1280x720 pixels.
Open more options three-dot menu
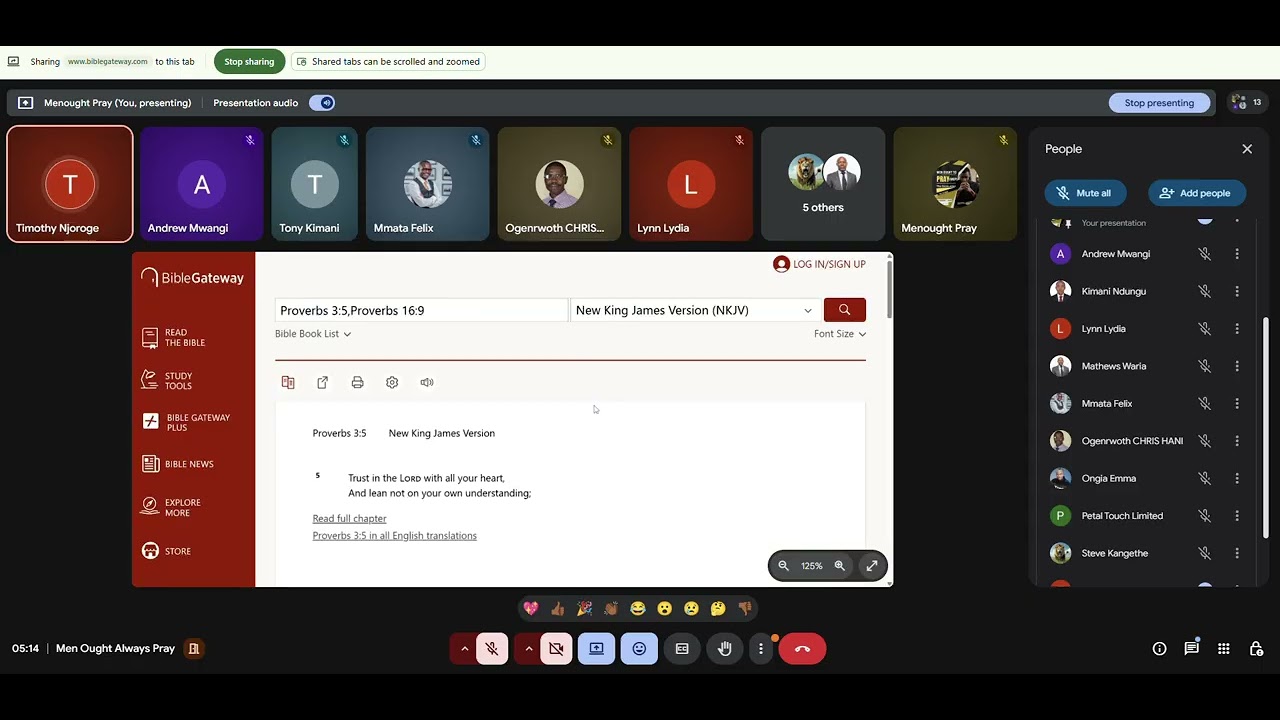[761, 649]
